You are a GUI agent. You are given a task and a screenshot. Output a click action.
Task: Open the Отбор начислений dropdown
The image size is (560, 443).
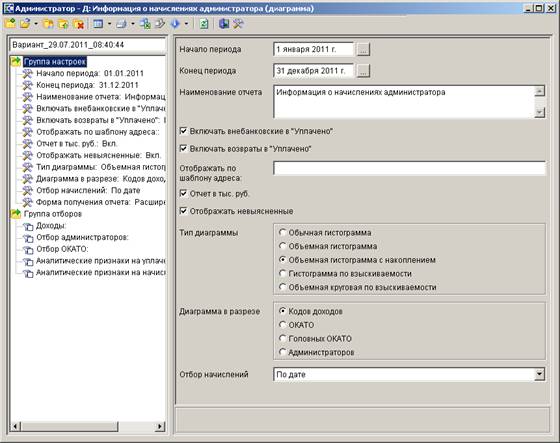[x=540, y=374]
